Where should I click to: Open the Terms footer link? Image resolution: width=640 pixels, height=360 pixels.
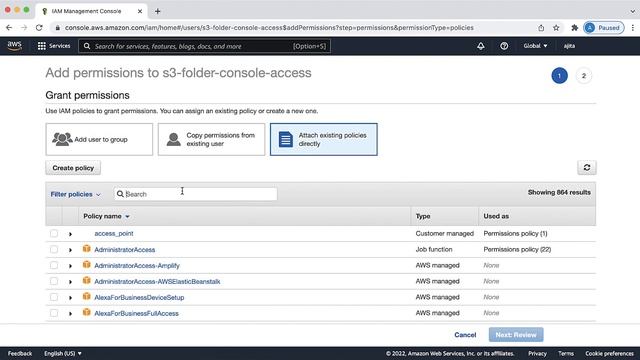coord(566,353)
